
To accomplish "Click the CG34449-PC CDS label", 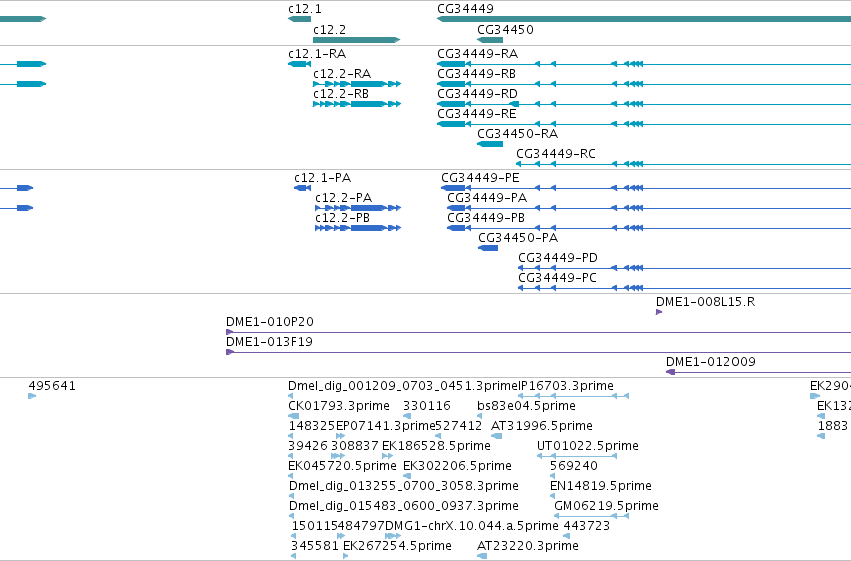I will 557,278.
